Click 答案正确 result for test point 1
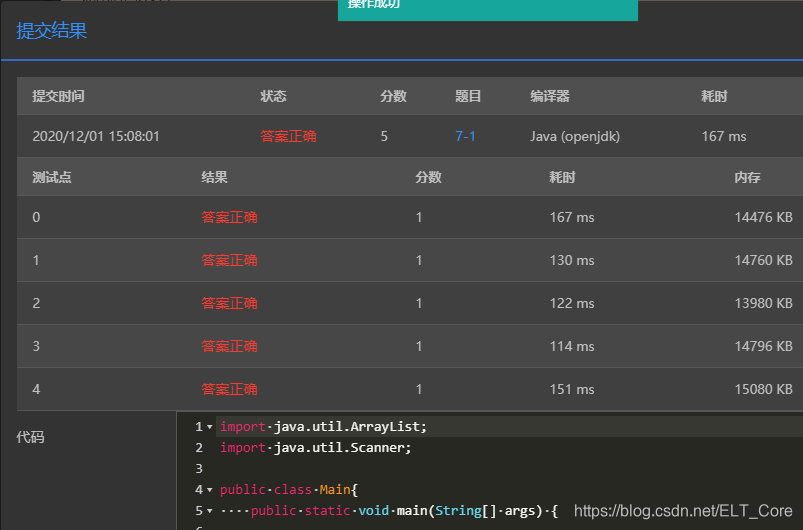The width and height of the screenshot is (803, 530). tap(229, 260)
